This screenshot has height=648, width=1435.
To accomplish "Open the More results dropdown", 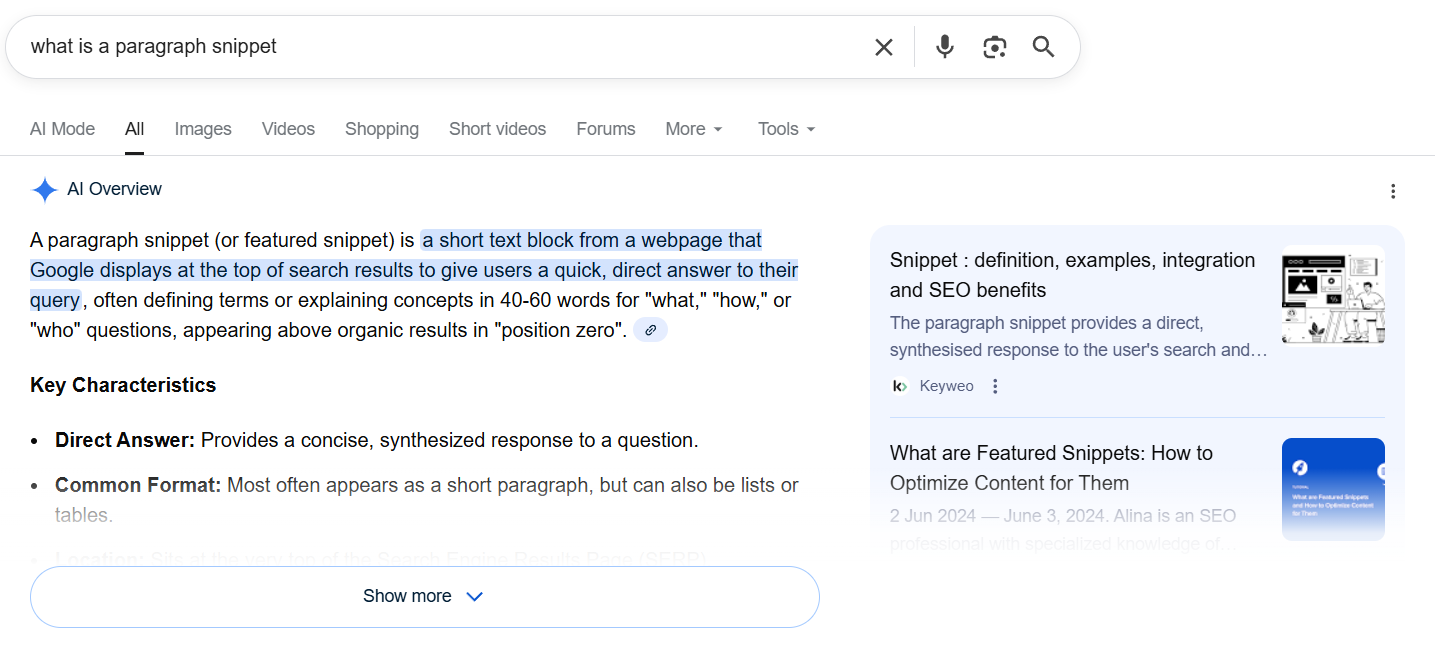I will click(x=693, y=128).
